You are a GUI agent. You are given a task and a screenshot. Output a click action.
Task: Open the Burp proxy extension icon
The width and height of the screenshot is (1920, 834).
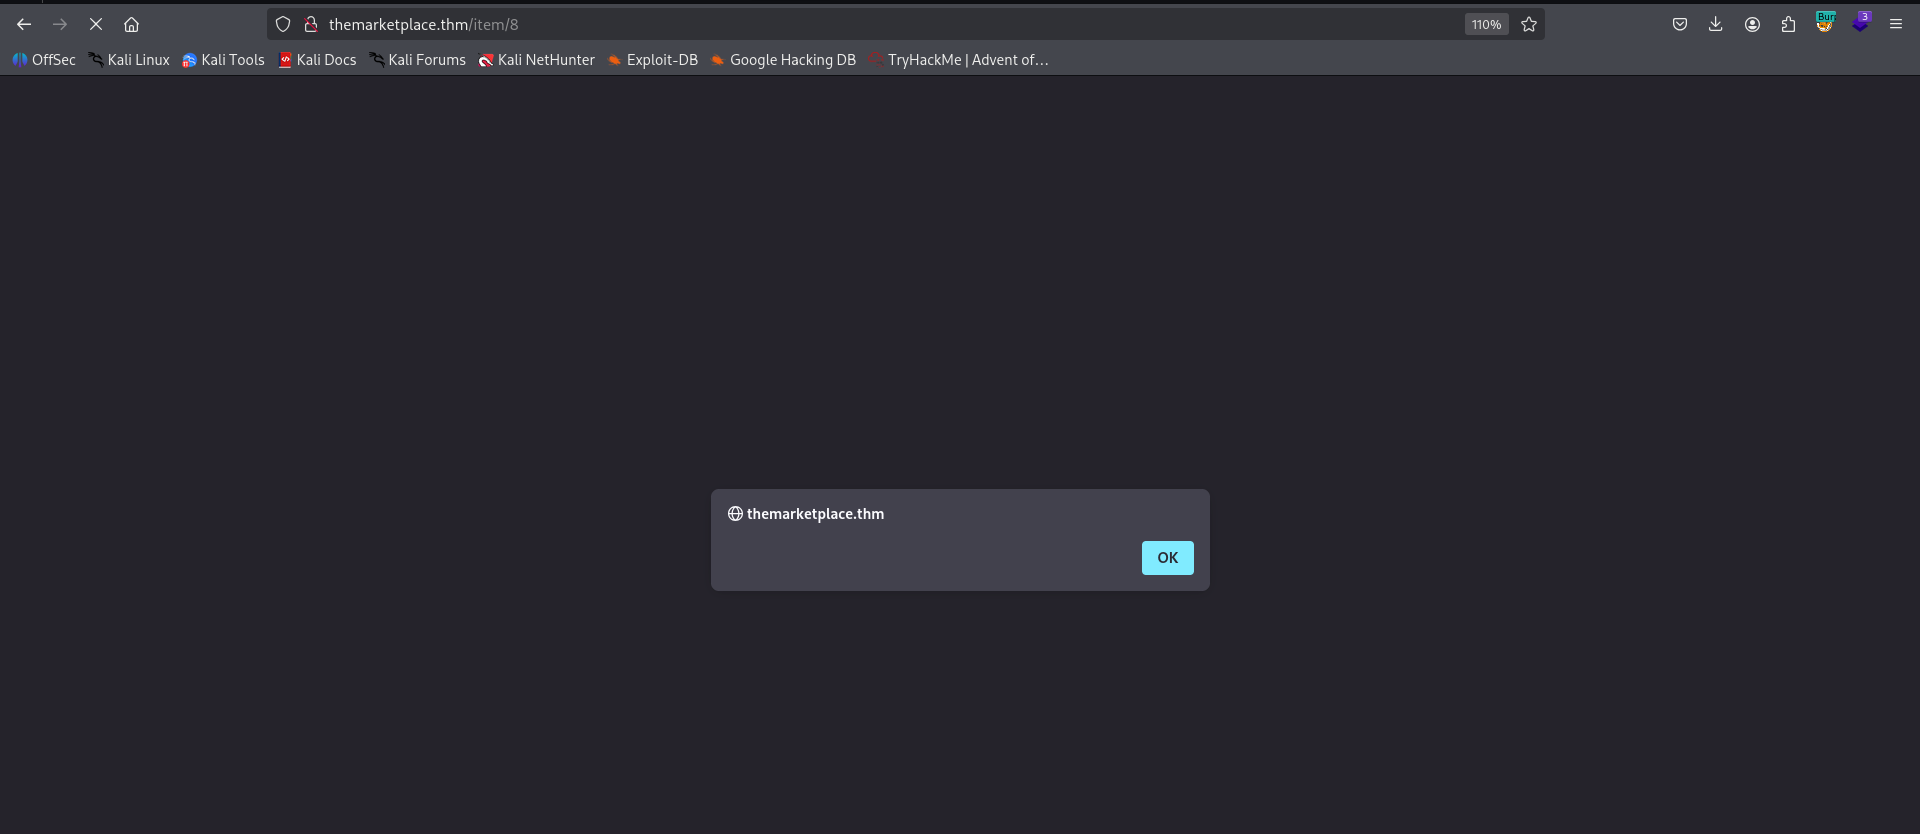click(1825, 22)
